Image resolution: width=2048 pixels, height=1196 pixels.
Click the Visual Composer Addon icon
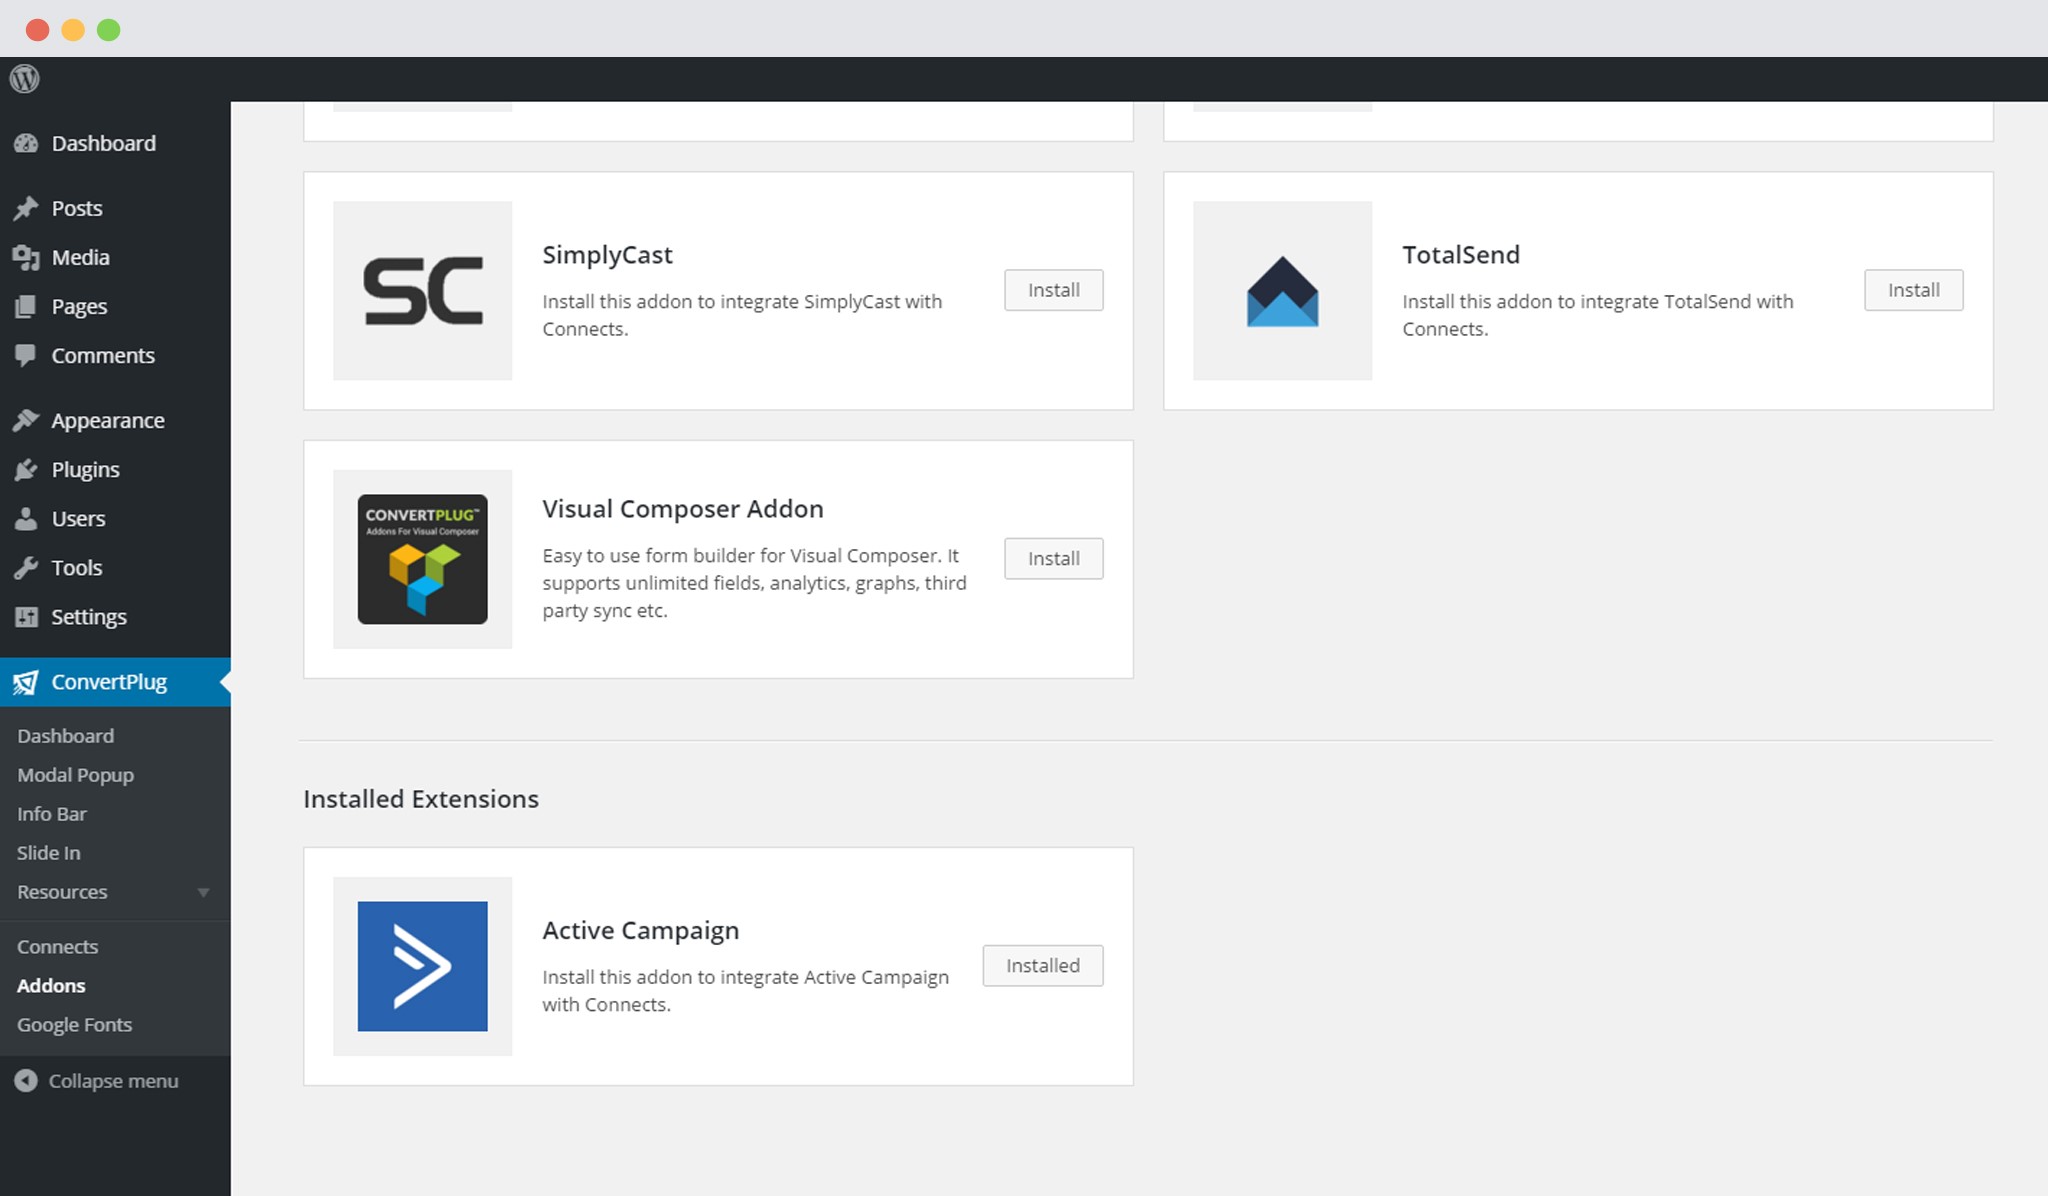click(x=423, y=558)
